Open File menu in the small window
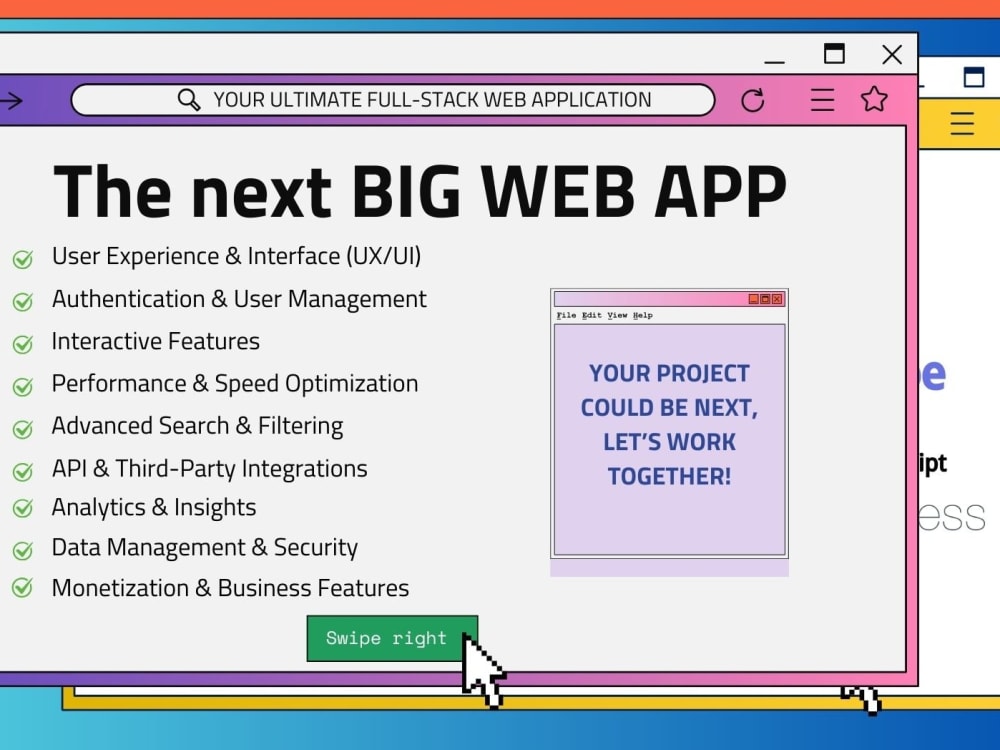This screenshot has height=750, width=1000. click(566, 315)
